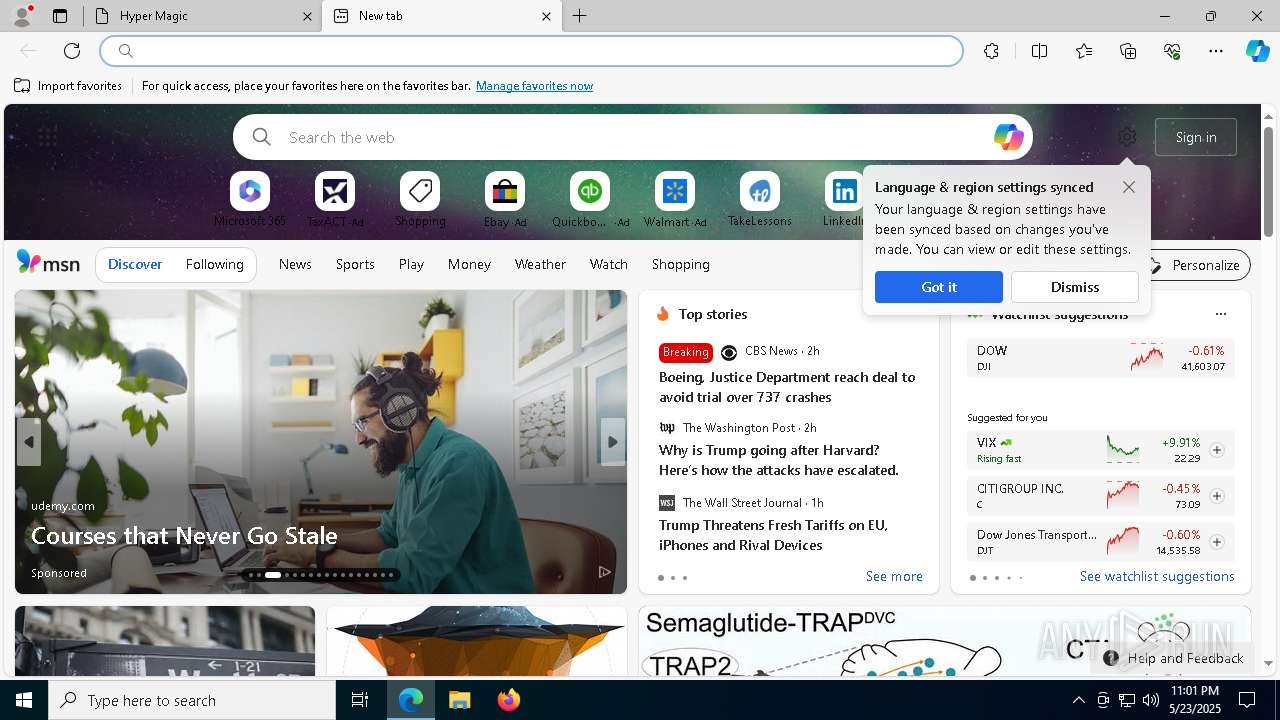Image resolution: width=1280 pixels, height=720 pixels.
Task: Toggle split screen view
Action: coord(1039,51)
